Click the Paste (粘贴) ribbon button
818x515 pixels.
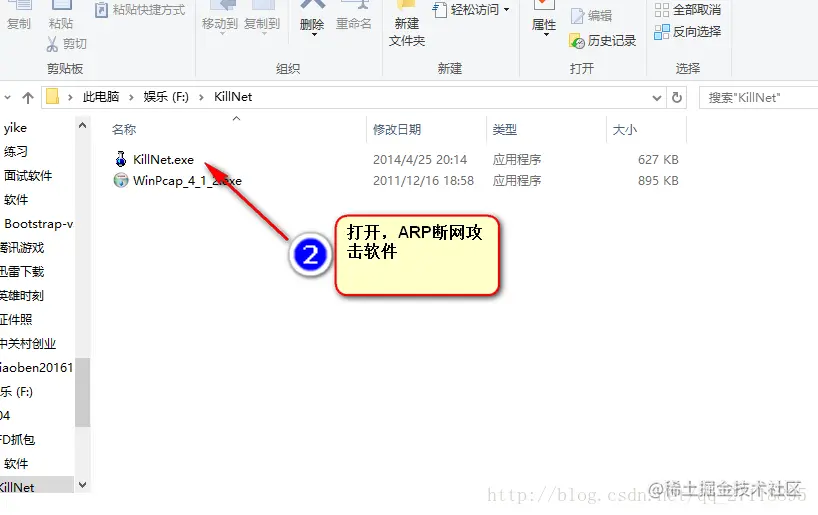61,16
